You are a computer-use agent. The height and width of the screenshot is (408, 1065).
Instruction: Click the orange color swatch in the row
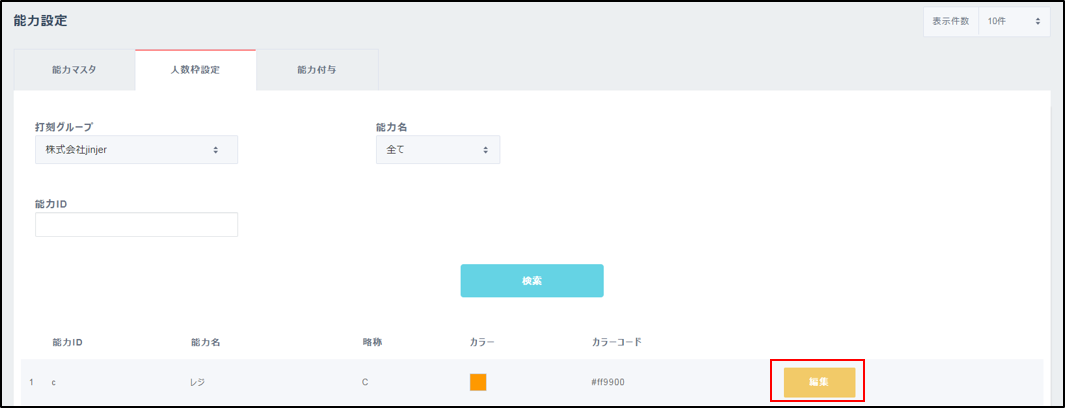478,382
